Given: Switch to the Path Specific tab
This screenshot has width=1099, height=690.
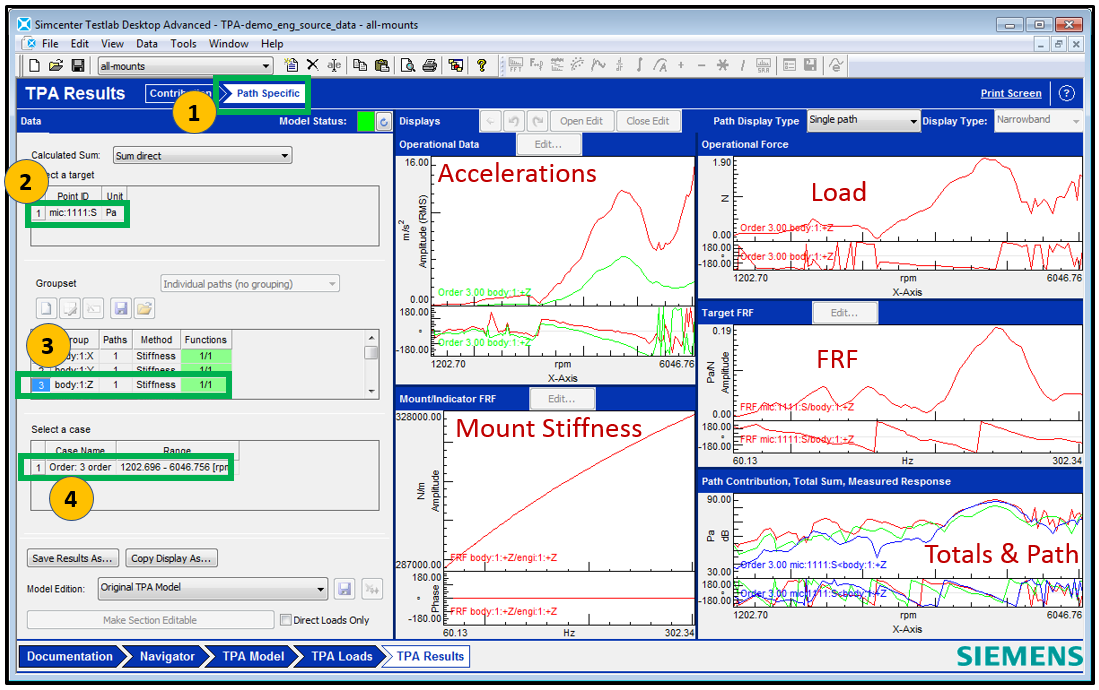Looking at the screenshot, I should [264, 93].
